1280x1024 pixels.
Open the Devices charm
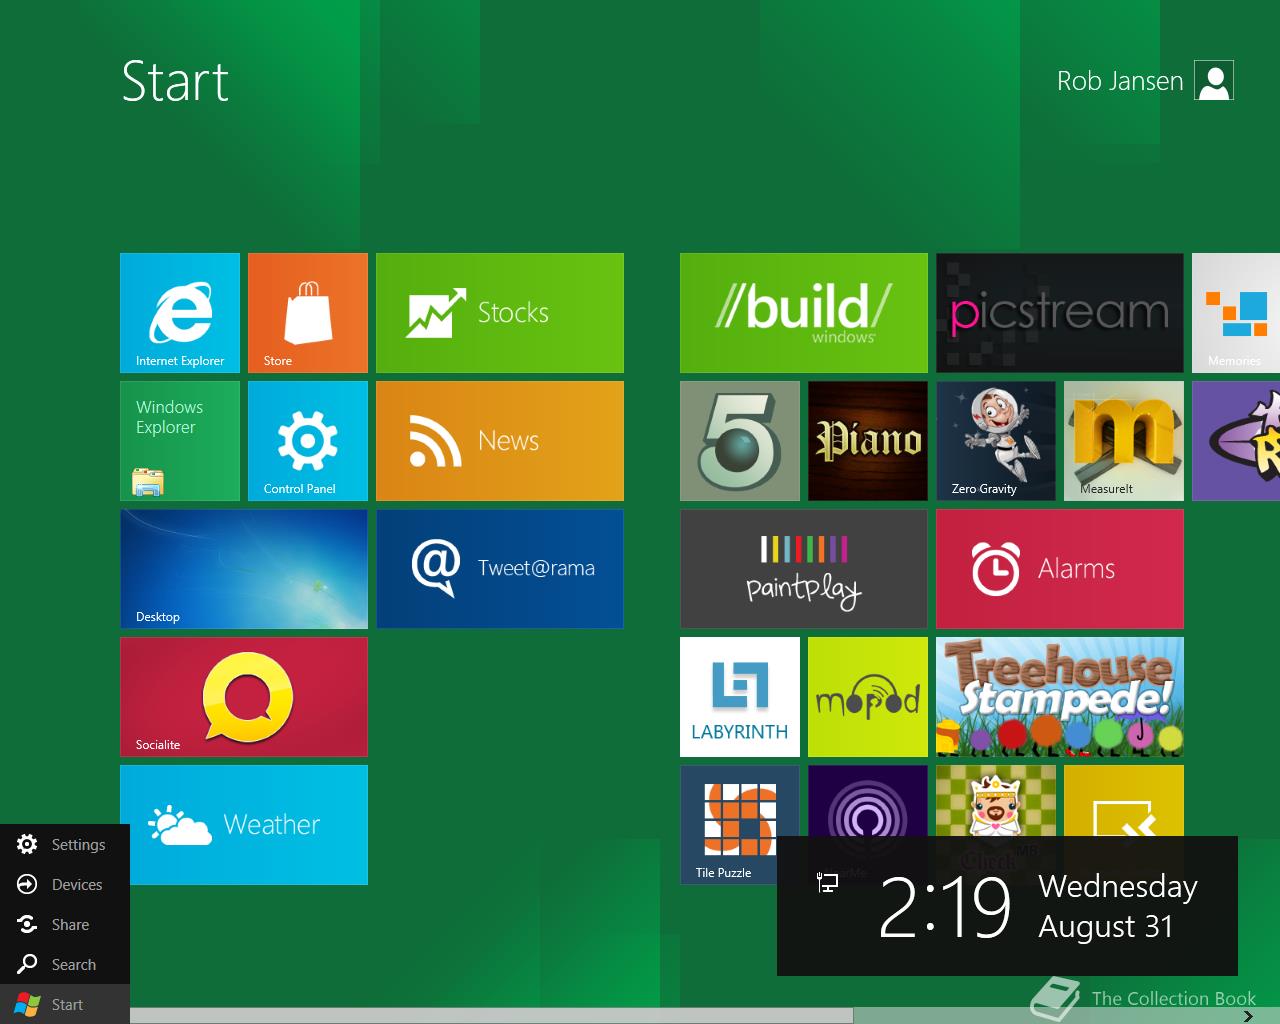pyautogui.click(x=65, y=885)
